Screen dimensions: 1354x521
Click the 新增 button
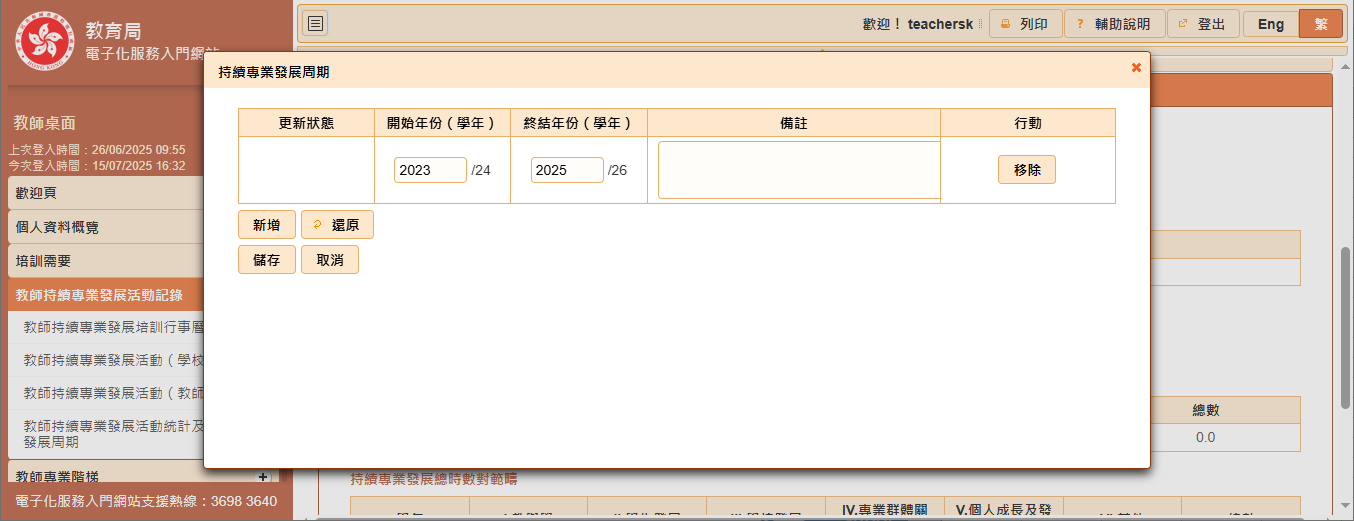coord(267,225)
